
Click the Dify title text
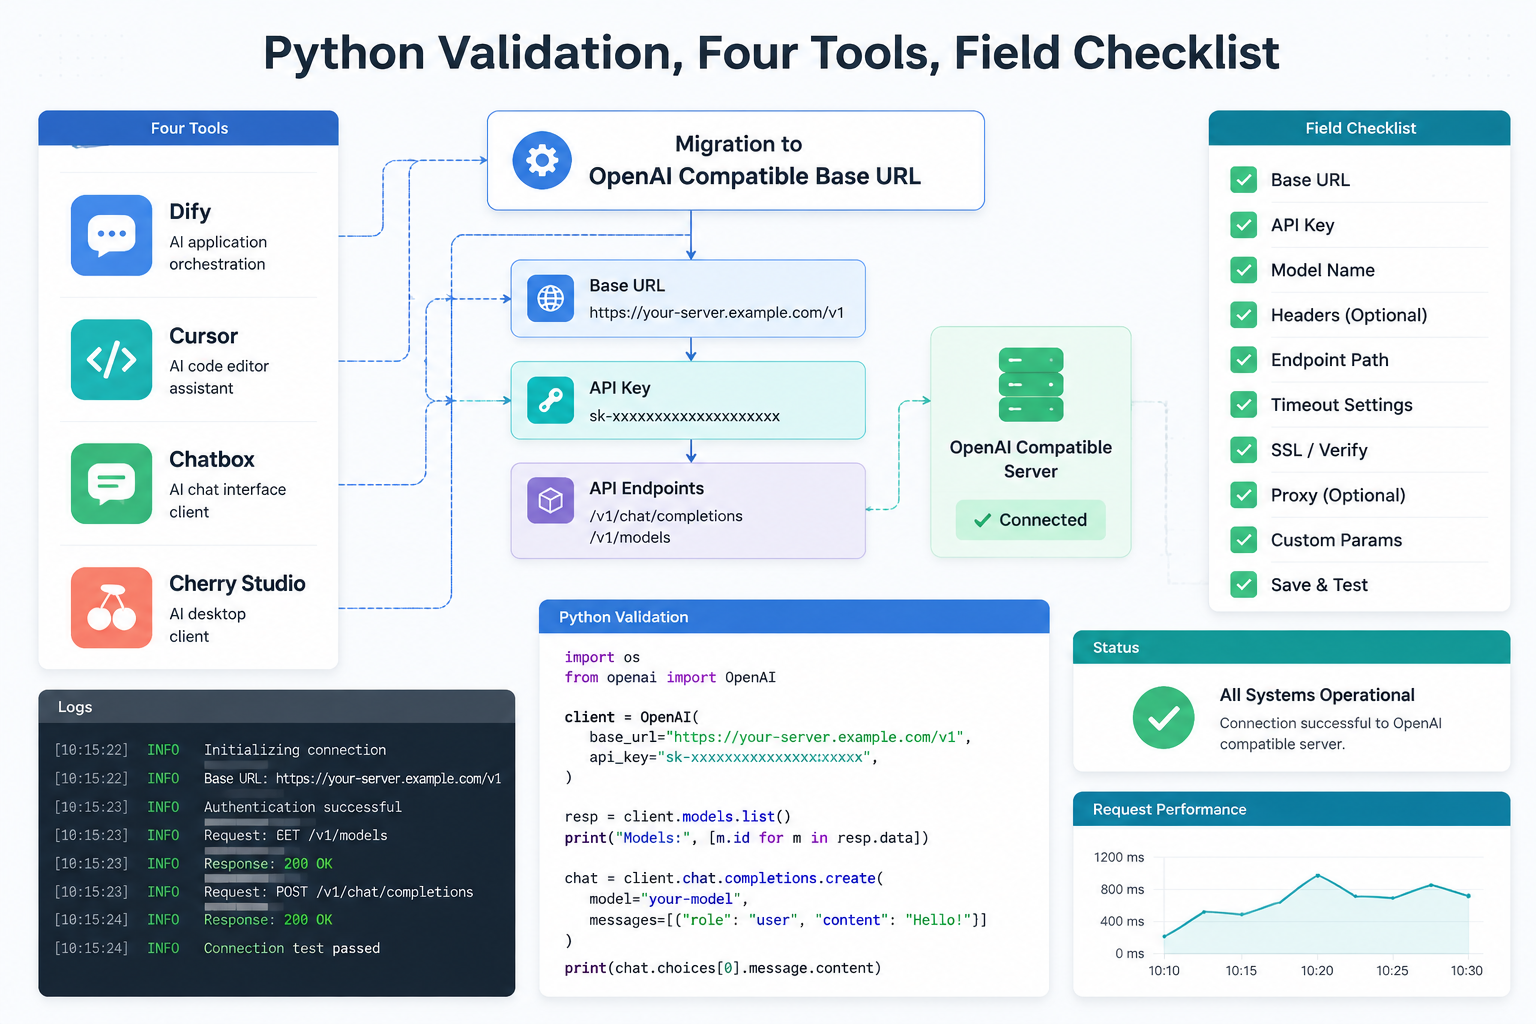[190, 211]
